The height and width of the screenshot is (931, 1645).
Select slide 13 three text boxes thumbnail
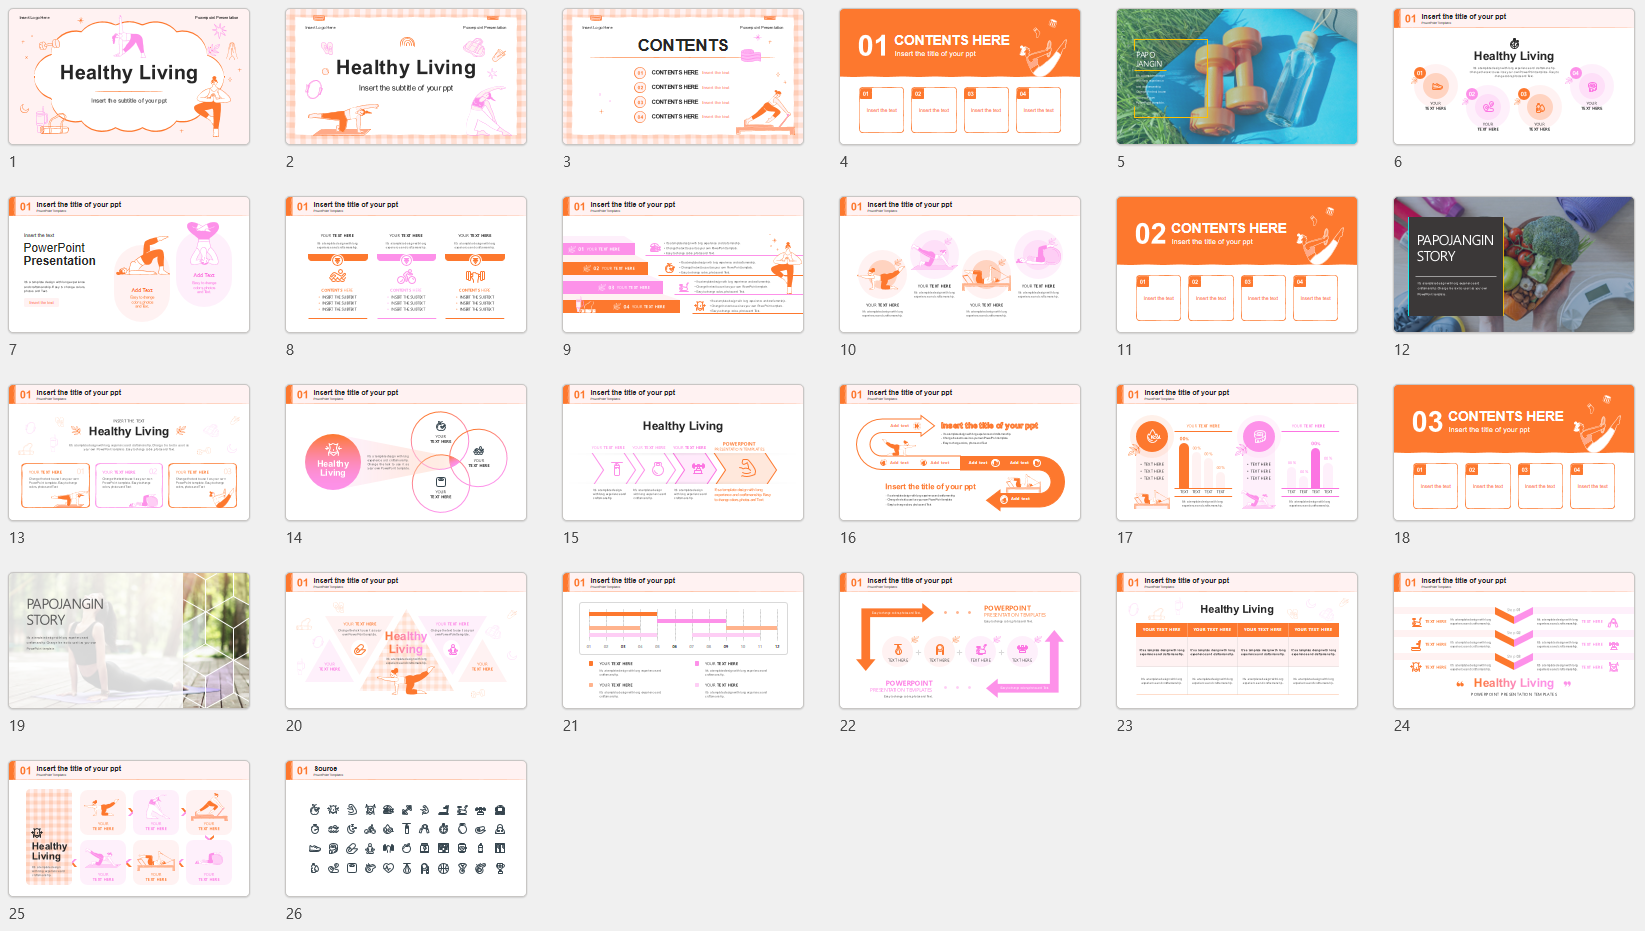129,453
